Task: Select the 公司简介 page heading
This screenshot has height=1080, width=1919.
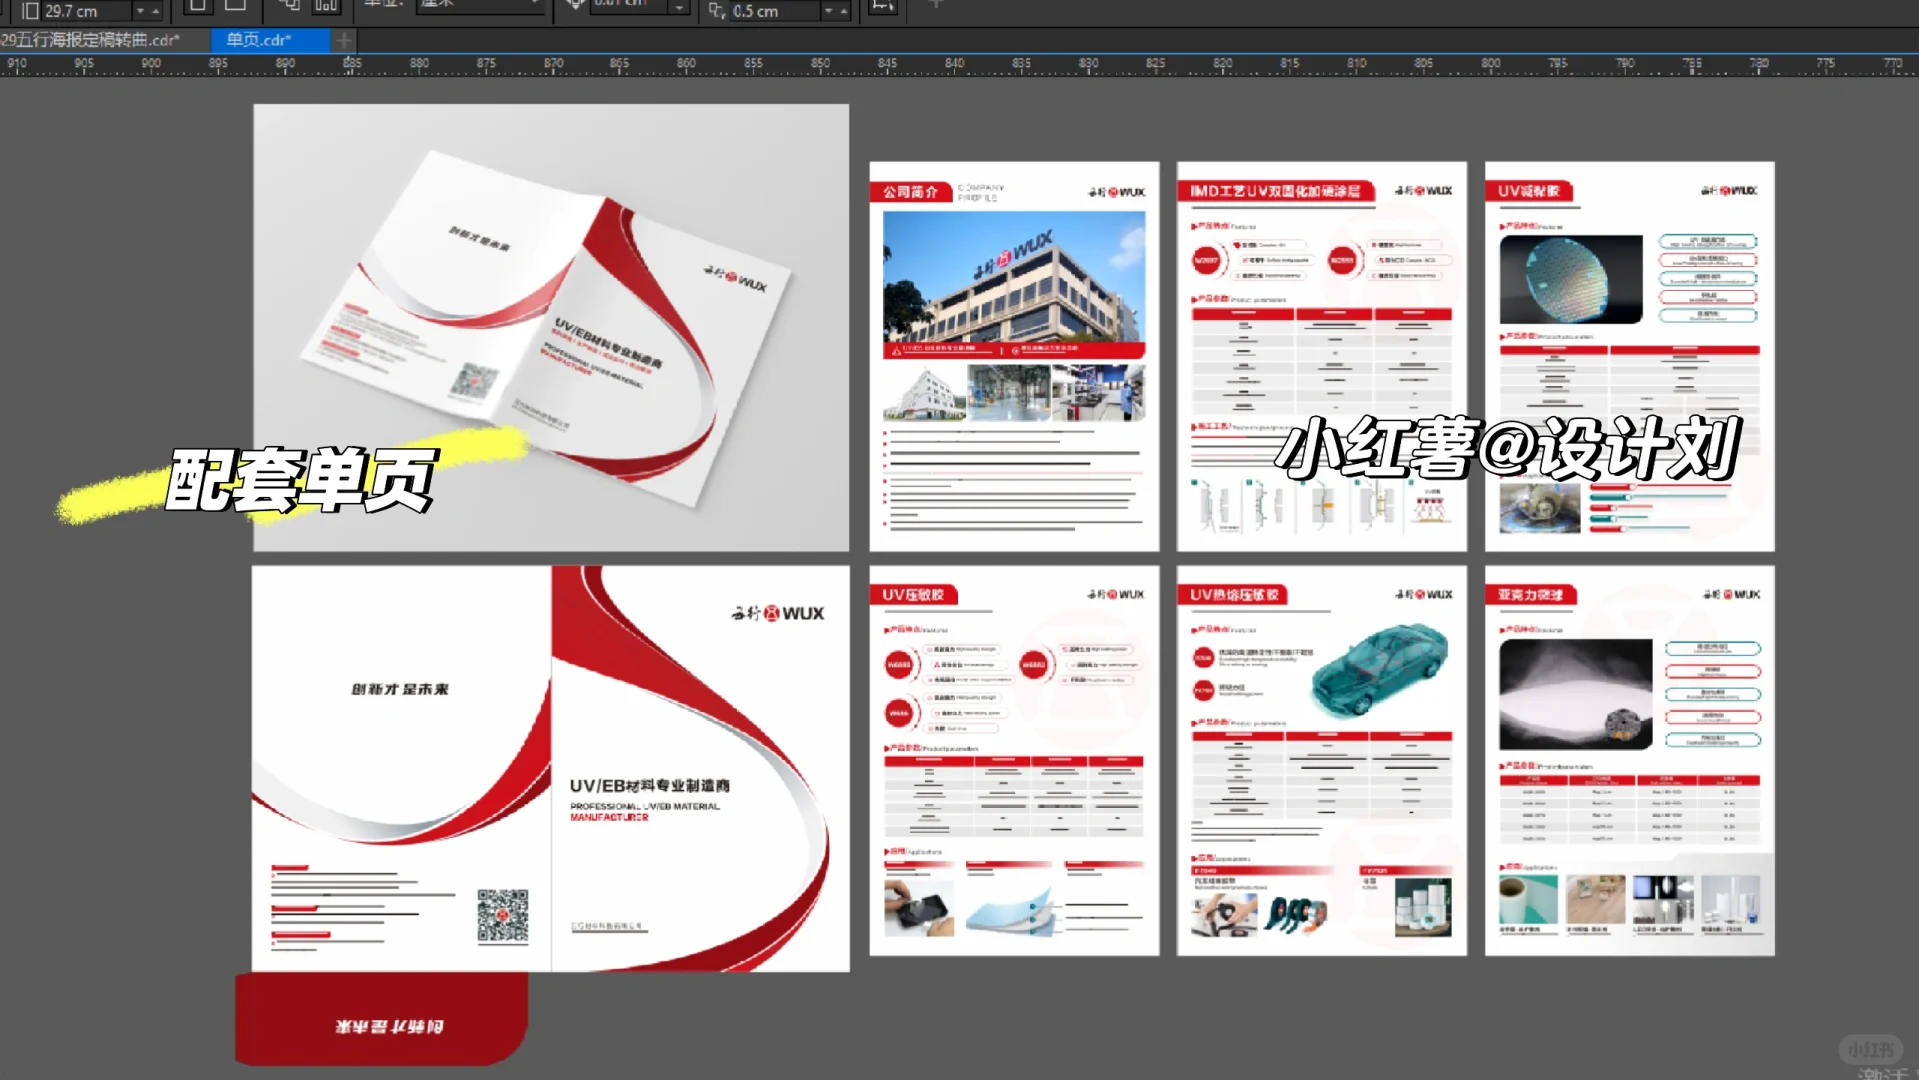Action: point(910,192)
